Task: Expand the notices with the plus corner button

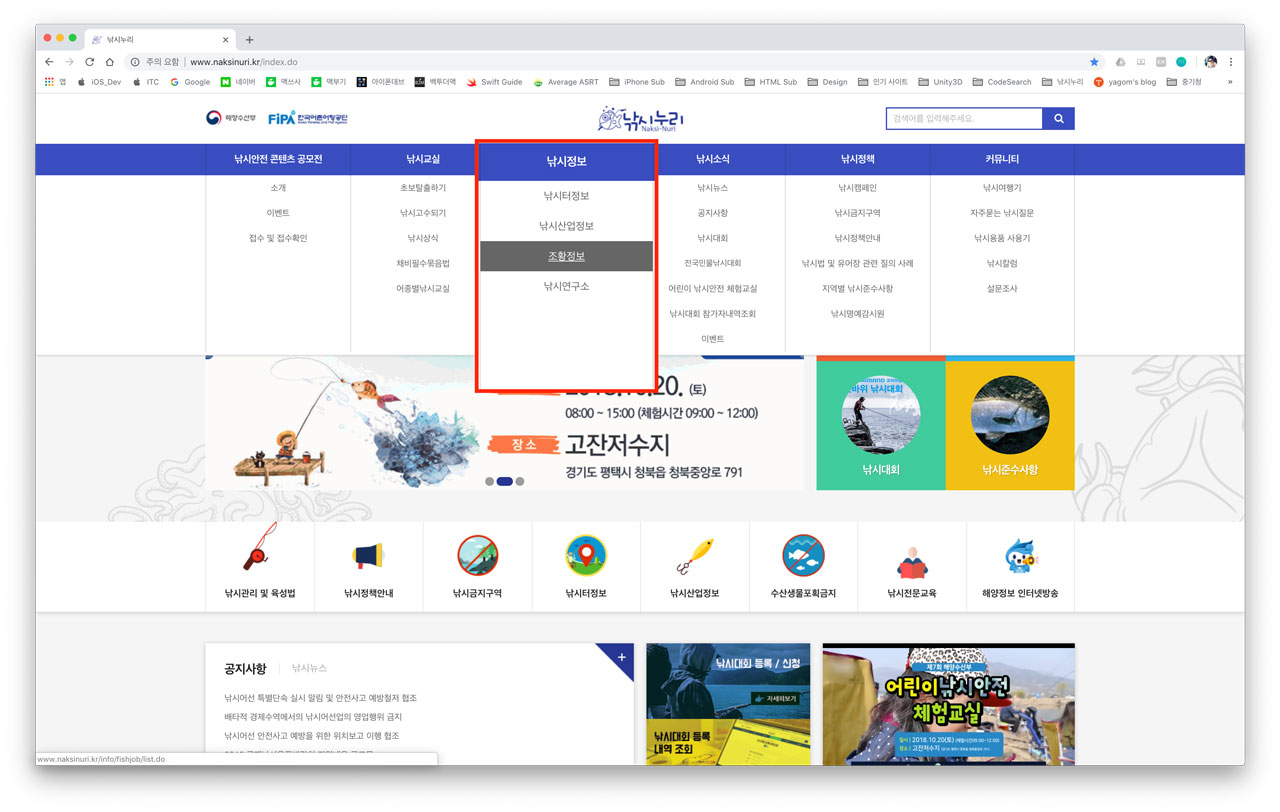Action: click(x=622, y=657)
